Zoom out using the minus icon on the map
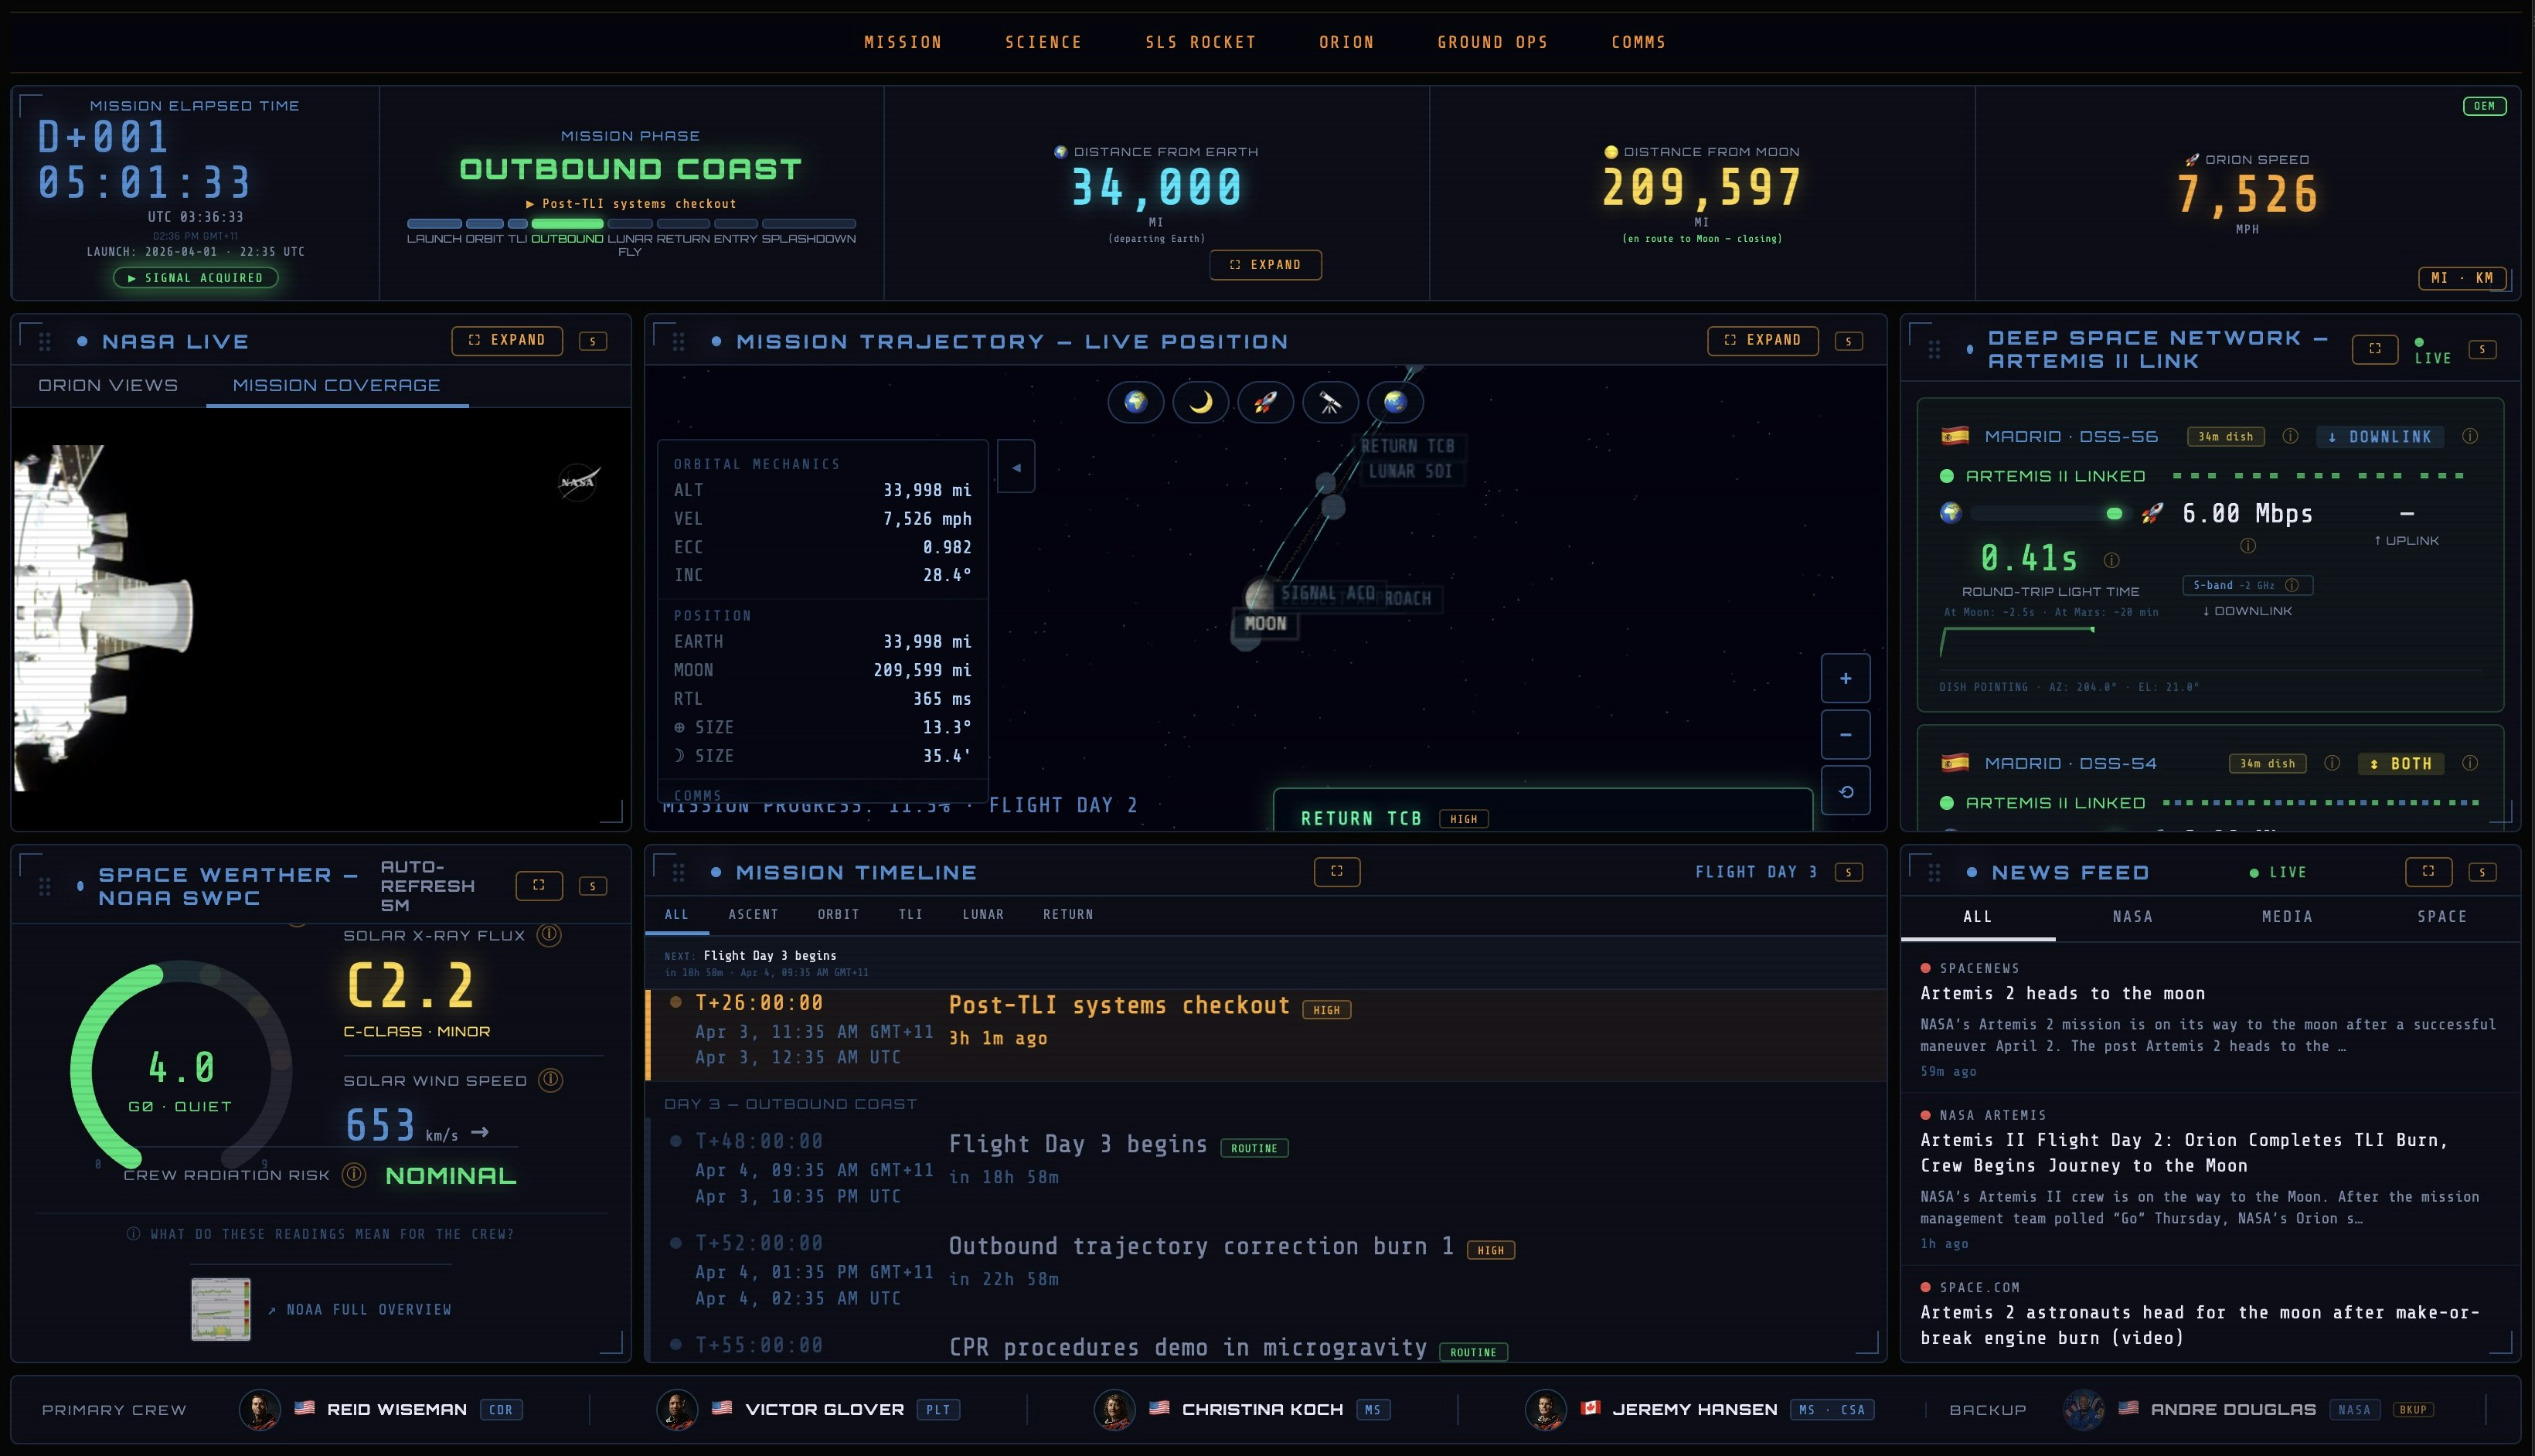This screenshot has height=1456, width=2535. (x=1845, y=734)
